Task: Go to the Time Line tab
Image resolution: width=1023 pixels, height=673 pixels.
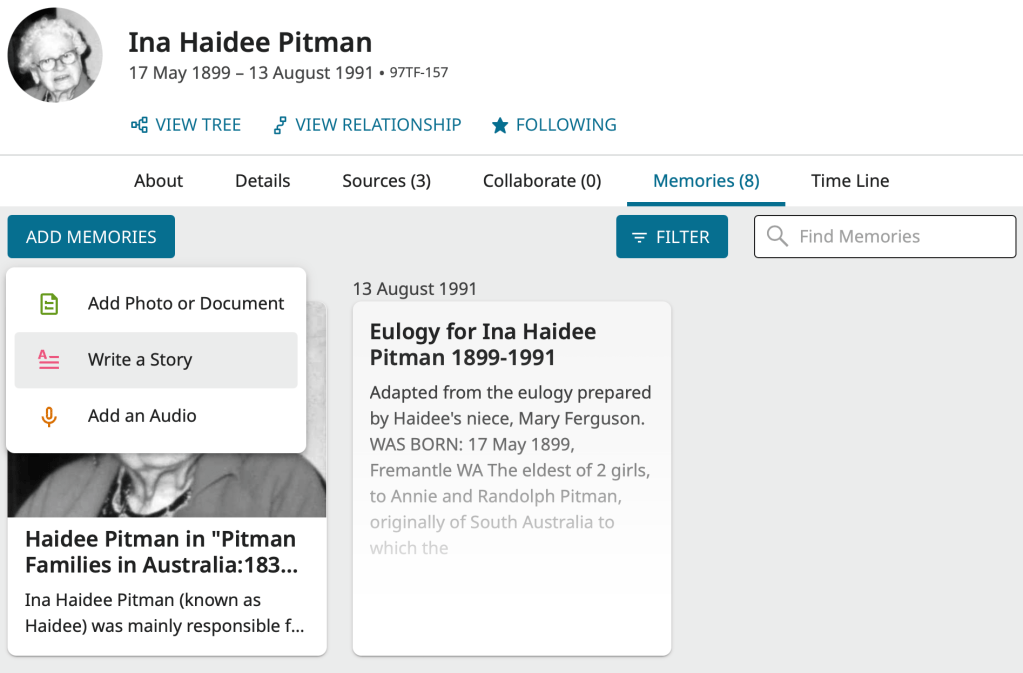Action: [x=850, y=181]
